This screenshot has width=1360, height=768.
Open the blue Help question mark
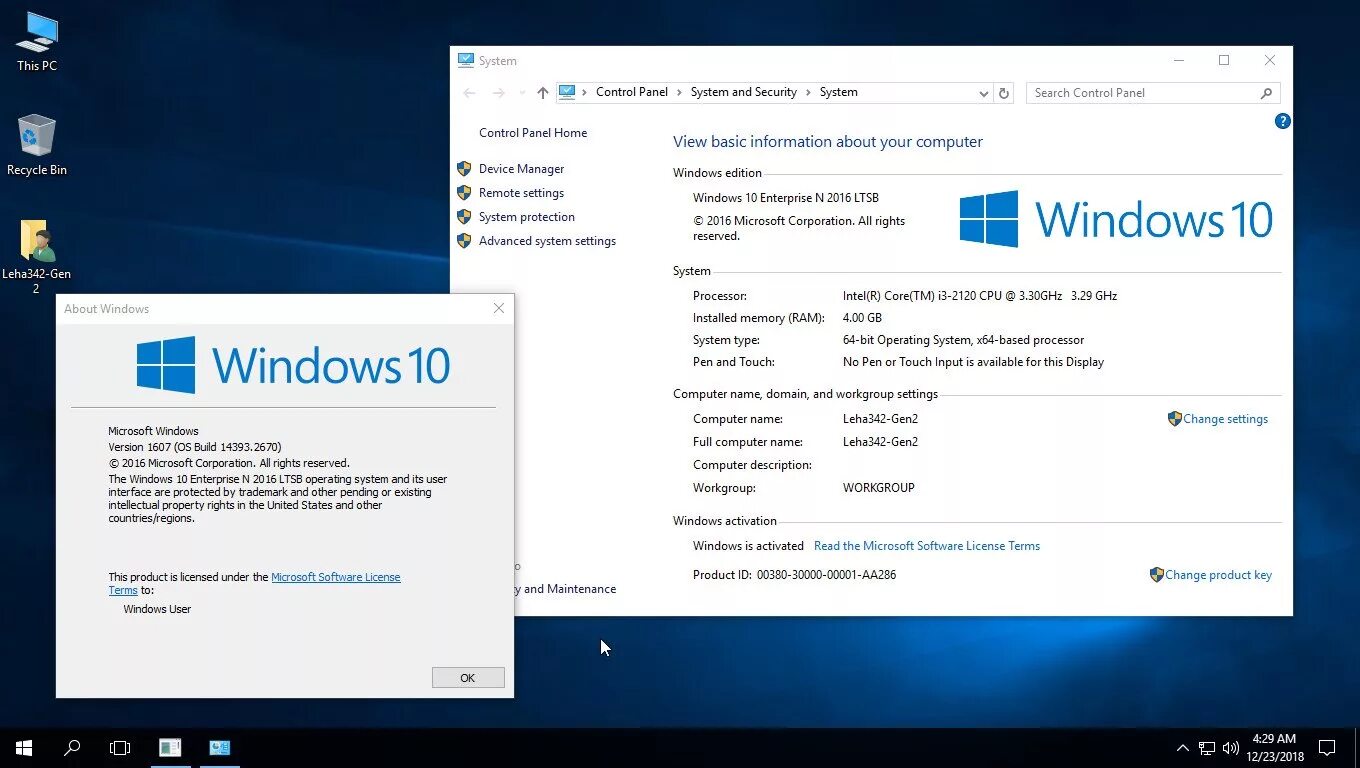[x=1282, y=121]
